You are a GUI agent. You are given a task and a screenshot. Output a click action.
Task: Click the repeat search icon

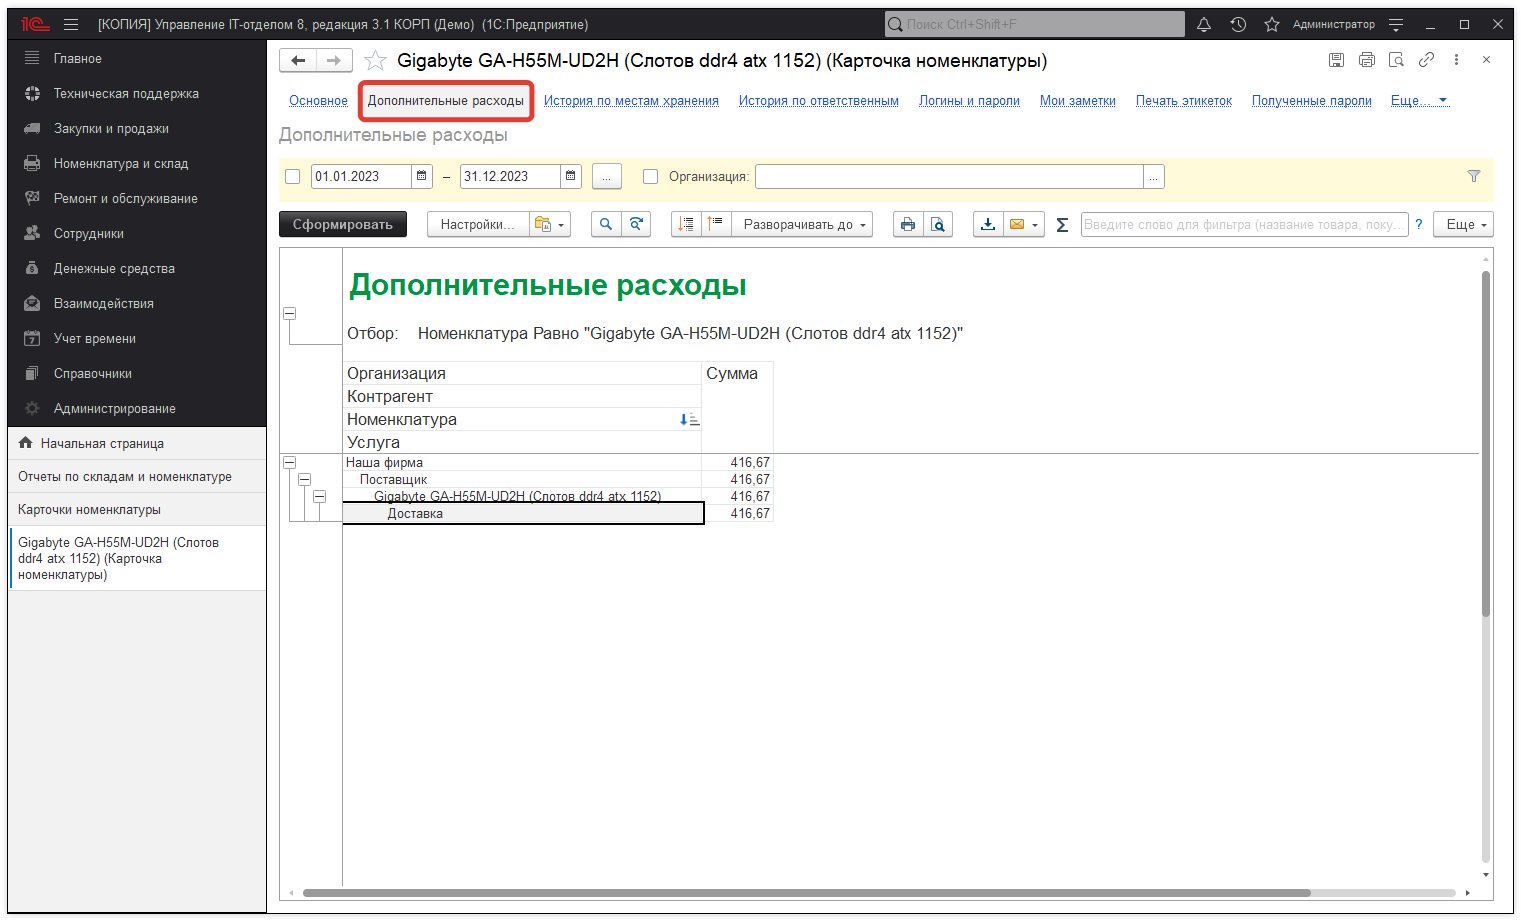[x=637, y=224]
